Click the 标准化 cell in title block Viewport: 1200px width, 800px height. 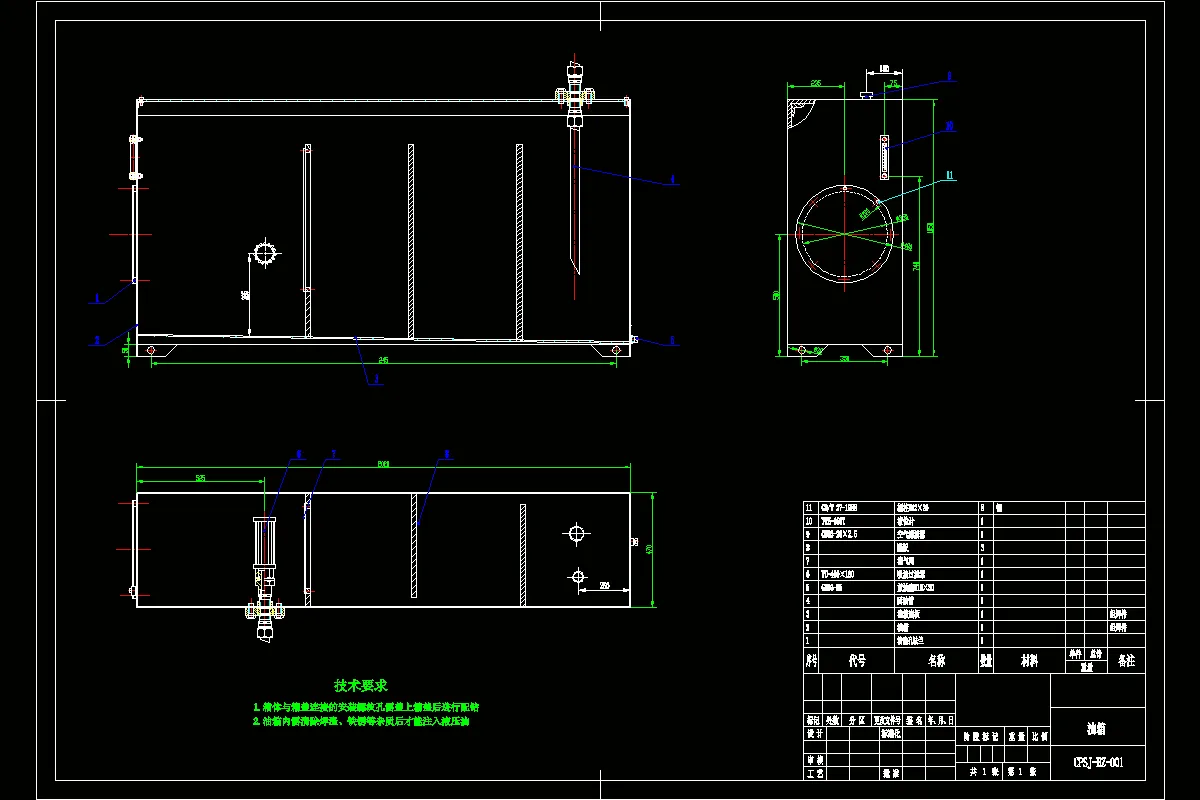[x=891, y=733]
